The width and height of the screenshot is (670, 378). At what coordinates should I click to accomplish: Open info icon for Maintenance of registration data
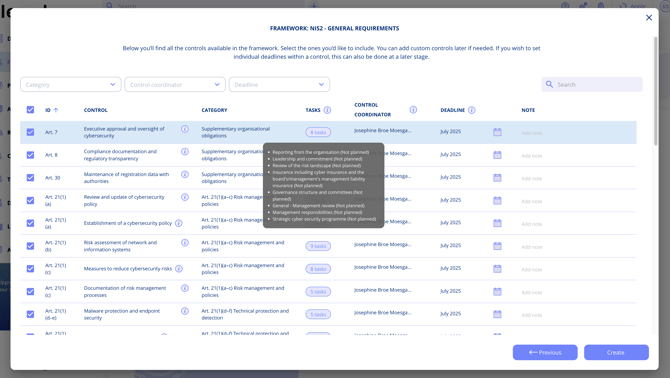[x=185, y=174]
